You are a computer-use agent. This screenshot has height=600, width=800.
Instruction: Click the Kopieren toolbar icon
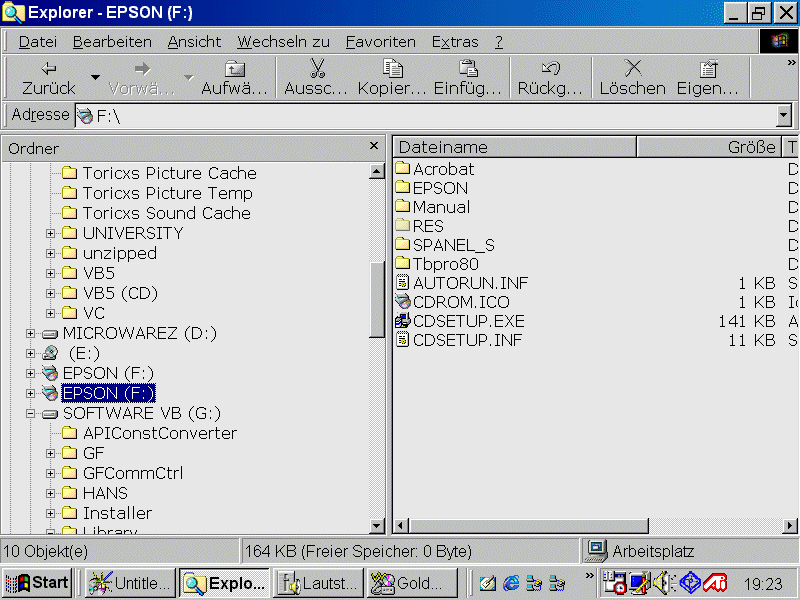click(392, 68)
